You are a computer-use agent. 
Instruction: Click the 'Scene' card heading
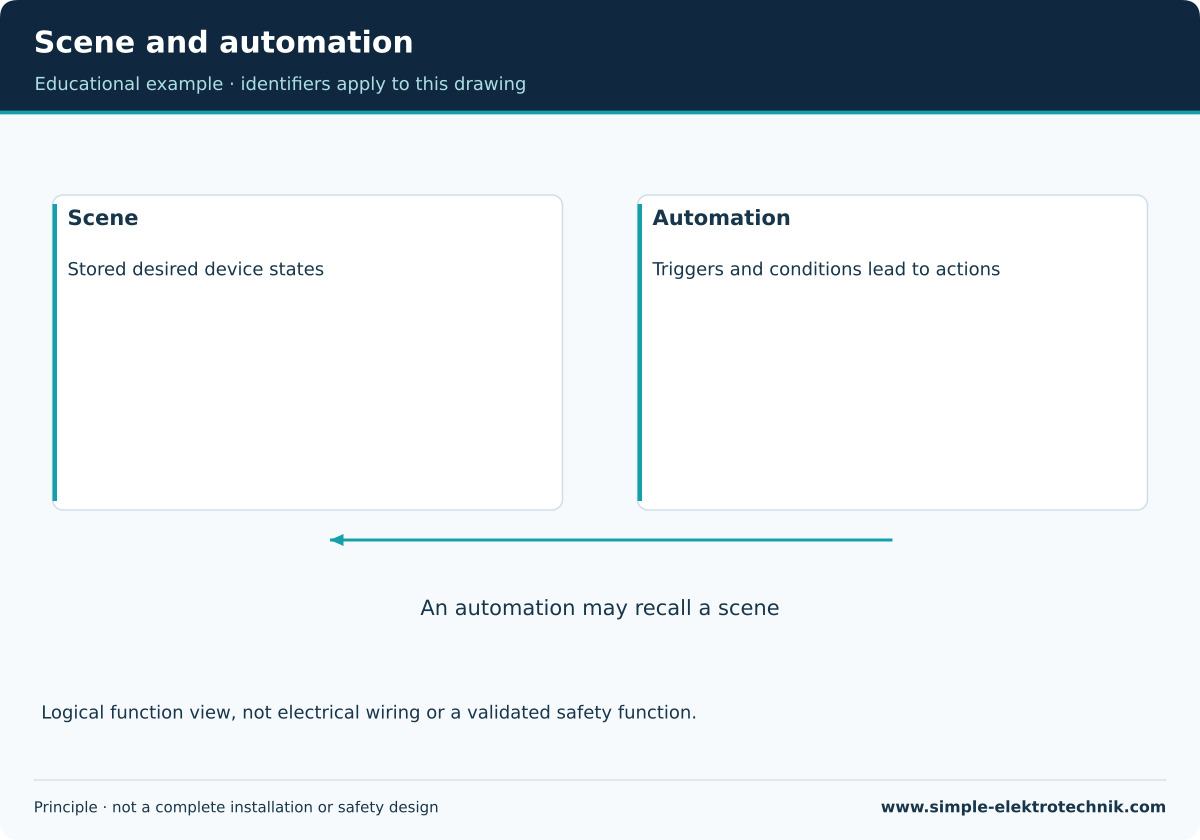pos(103,218)
